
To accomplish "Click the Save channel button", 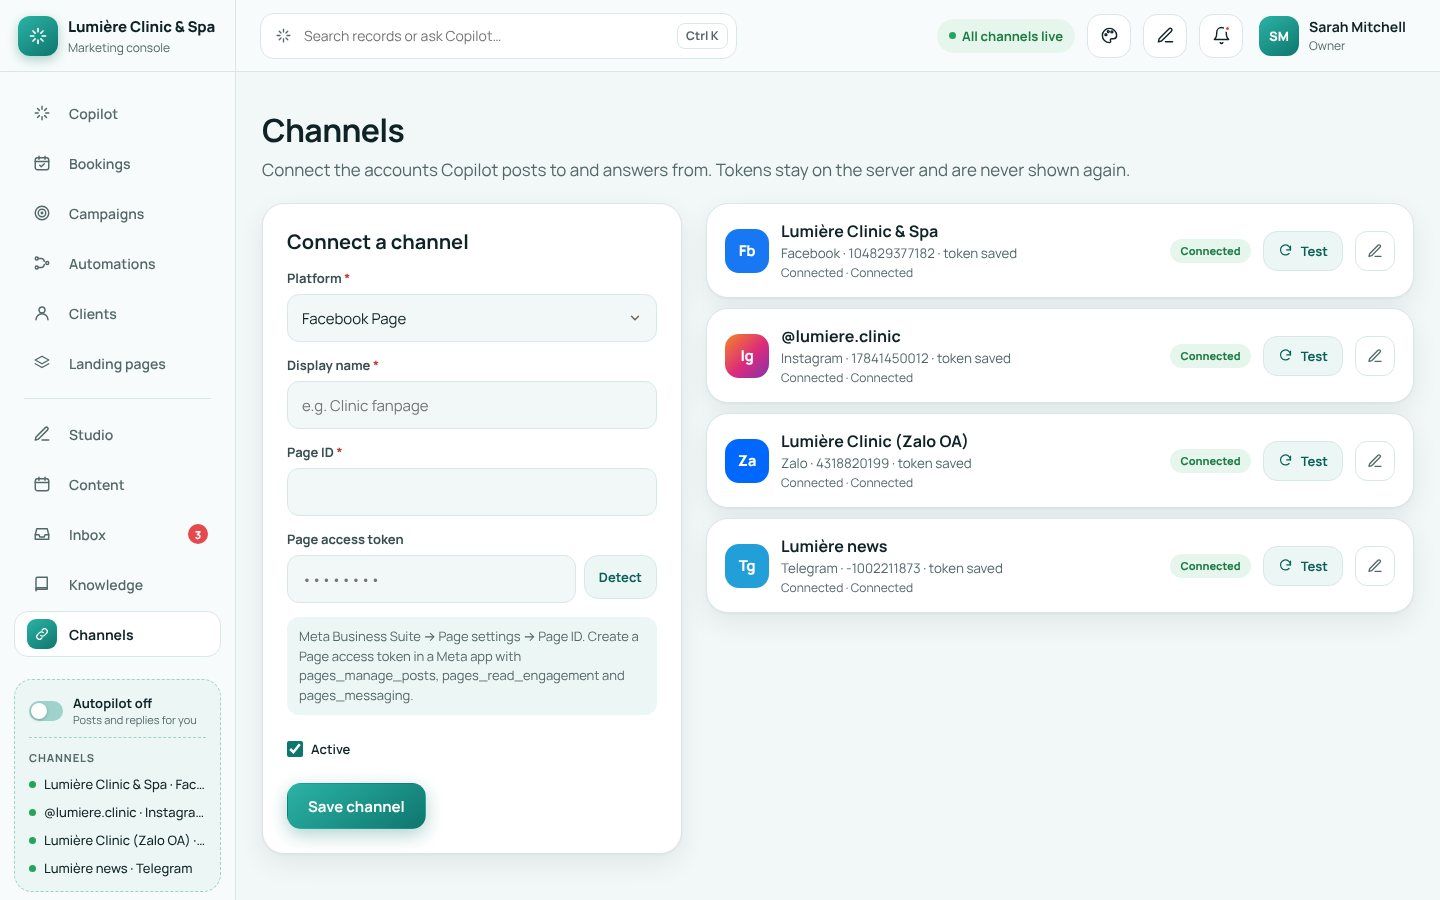I will 356,806.
